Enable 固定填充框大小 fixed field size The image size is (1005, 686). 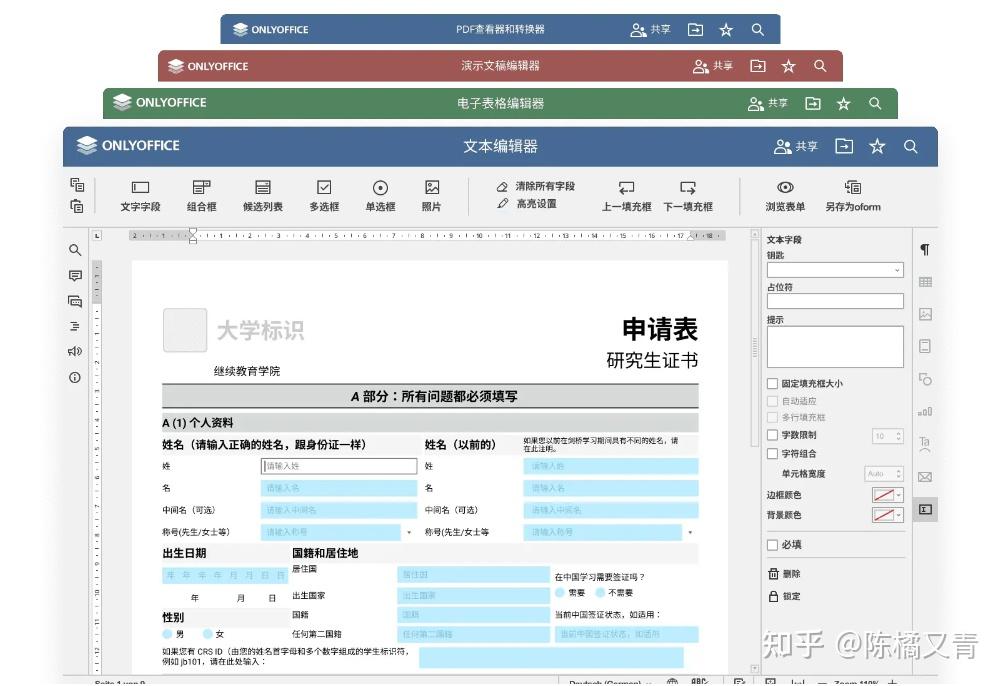pyautogui.click(x=773, y=382)
